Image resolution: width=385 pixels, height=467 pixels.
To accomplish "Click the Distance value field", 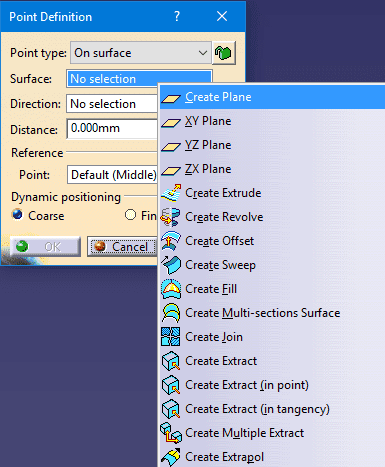I will tap(112, 128).
